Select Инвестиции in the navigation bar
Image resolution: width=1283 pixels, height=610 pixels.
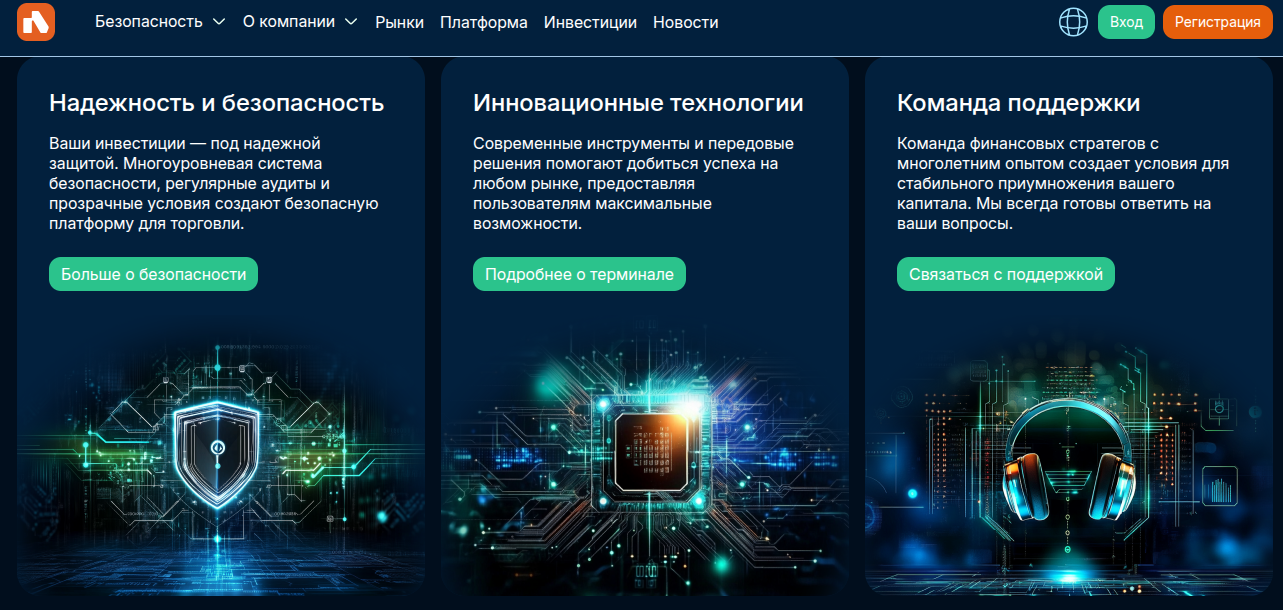(x=590, y=22)
